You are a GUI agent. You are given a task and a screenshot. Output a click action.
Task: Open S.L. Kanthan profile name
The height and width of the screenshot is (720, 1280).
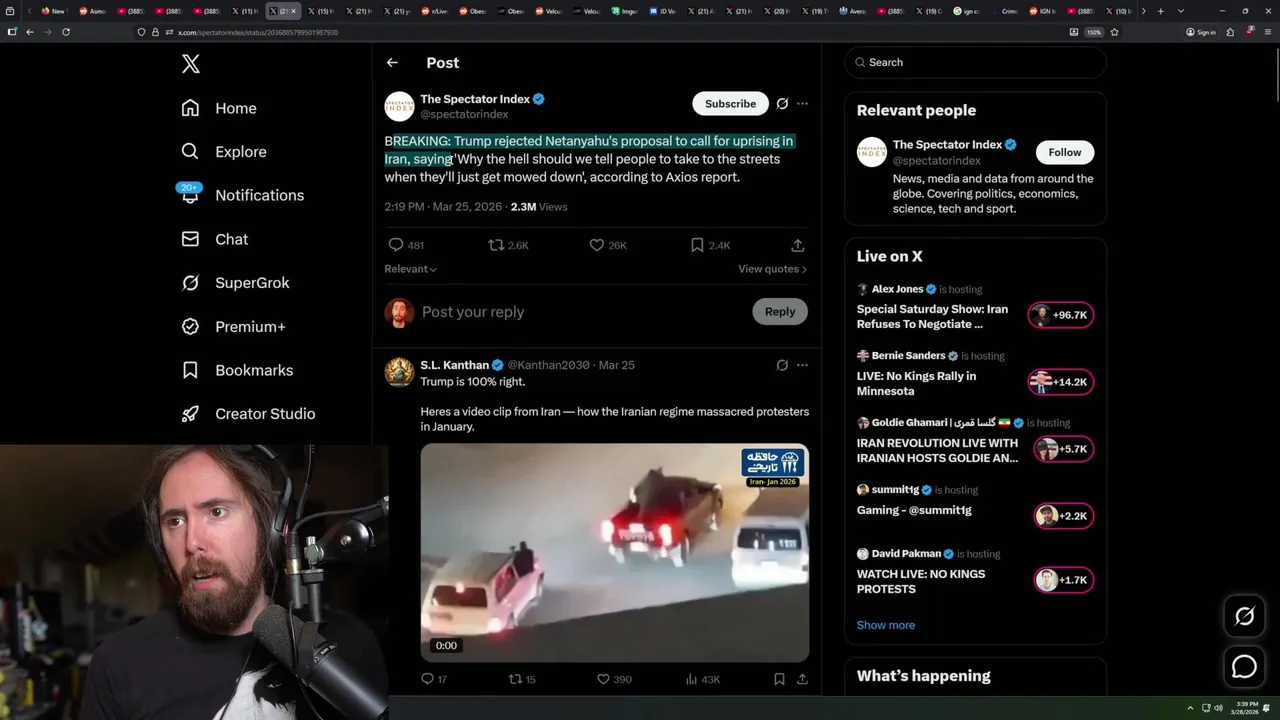(x=455, y=365)
